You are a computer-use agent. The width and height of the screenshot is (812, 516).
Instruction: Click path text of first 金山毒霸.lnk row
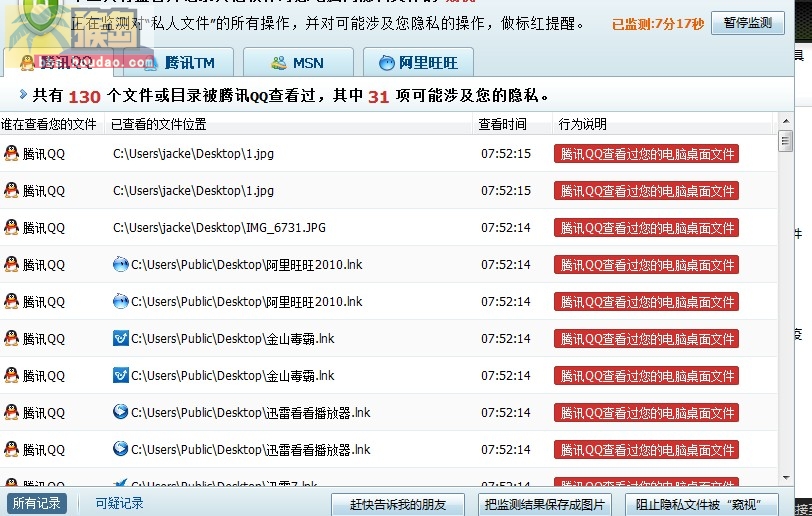pyautogui.click(x=233, y=339)
